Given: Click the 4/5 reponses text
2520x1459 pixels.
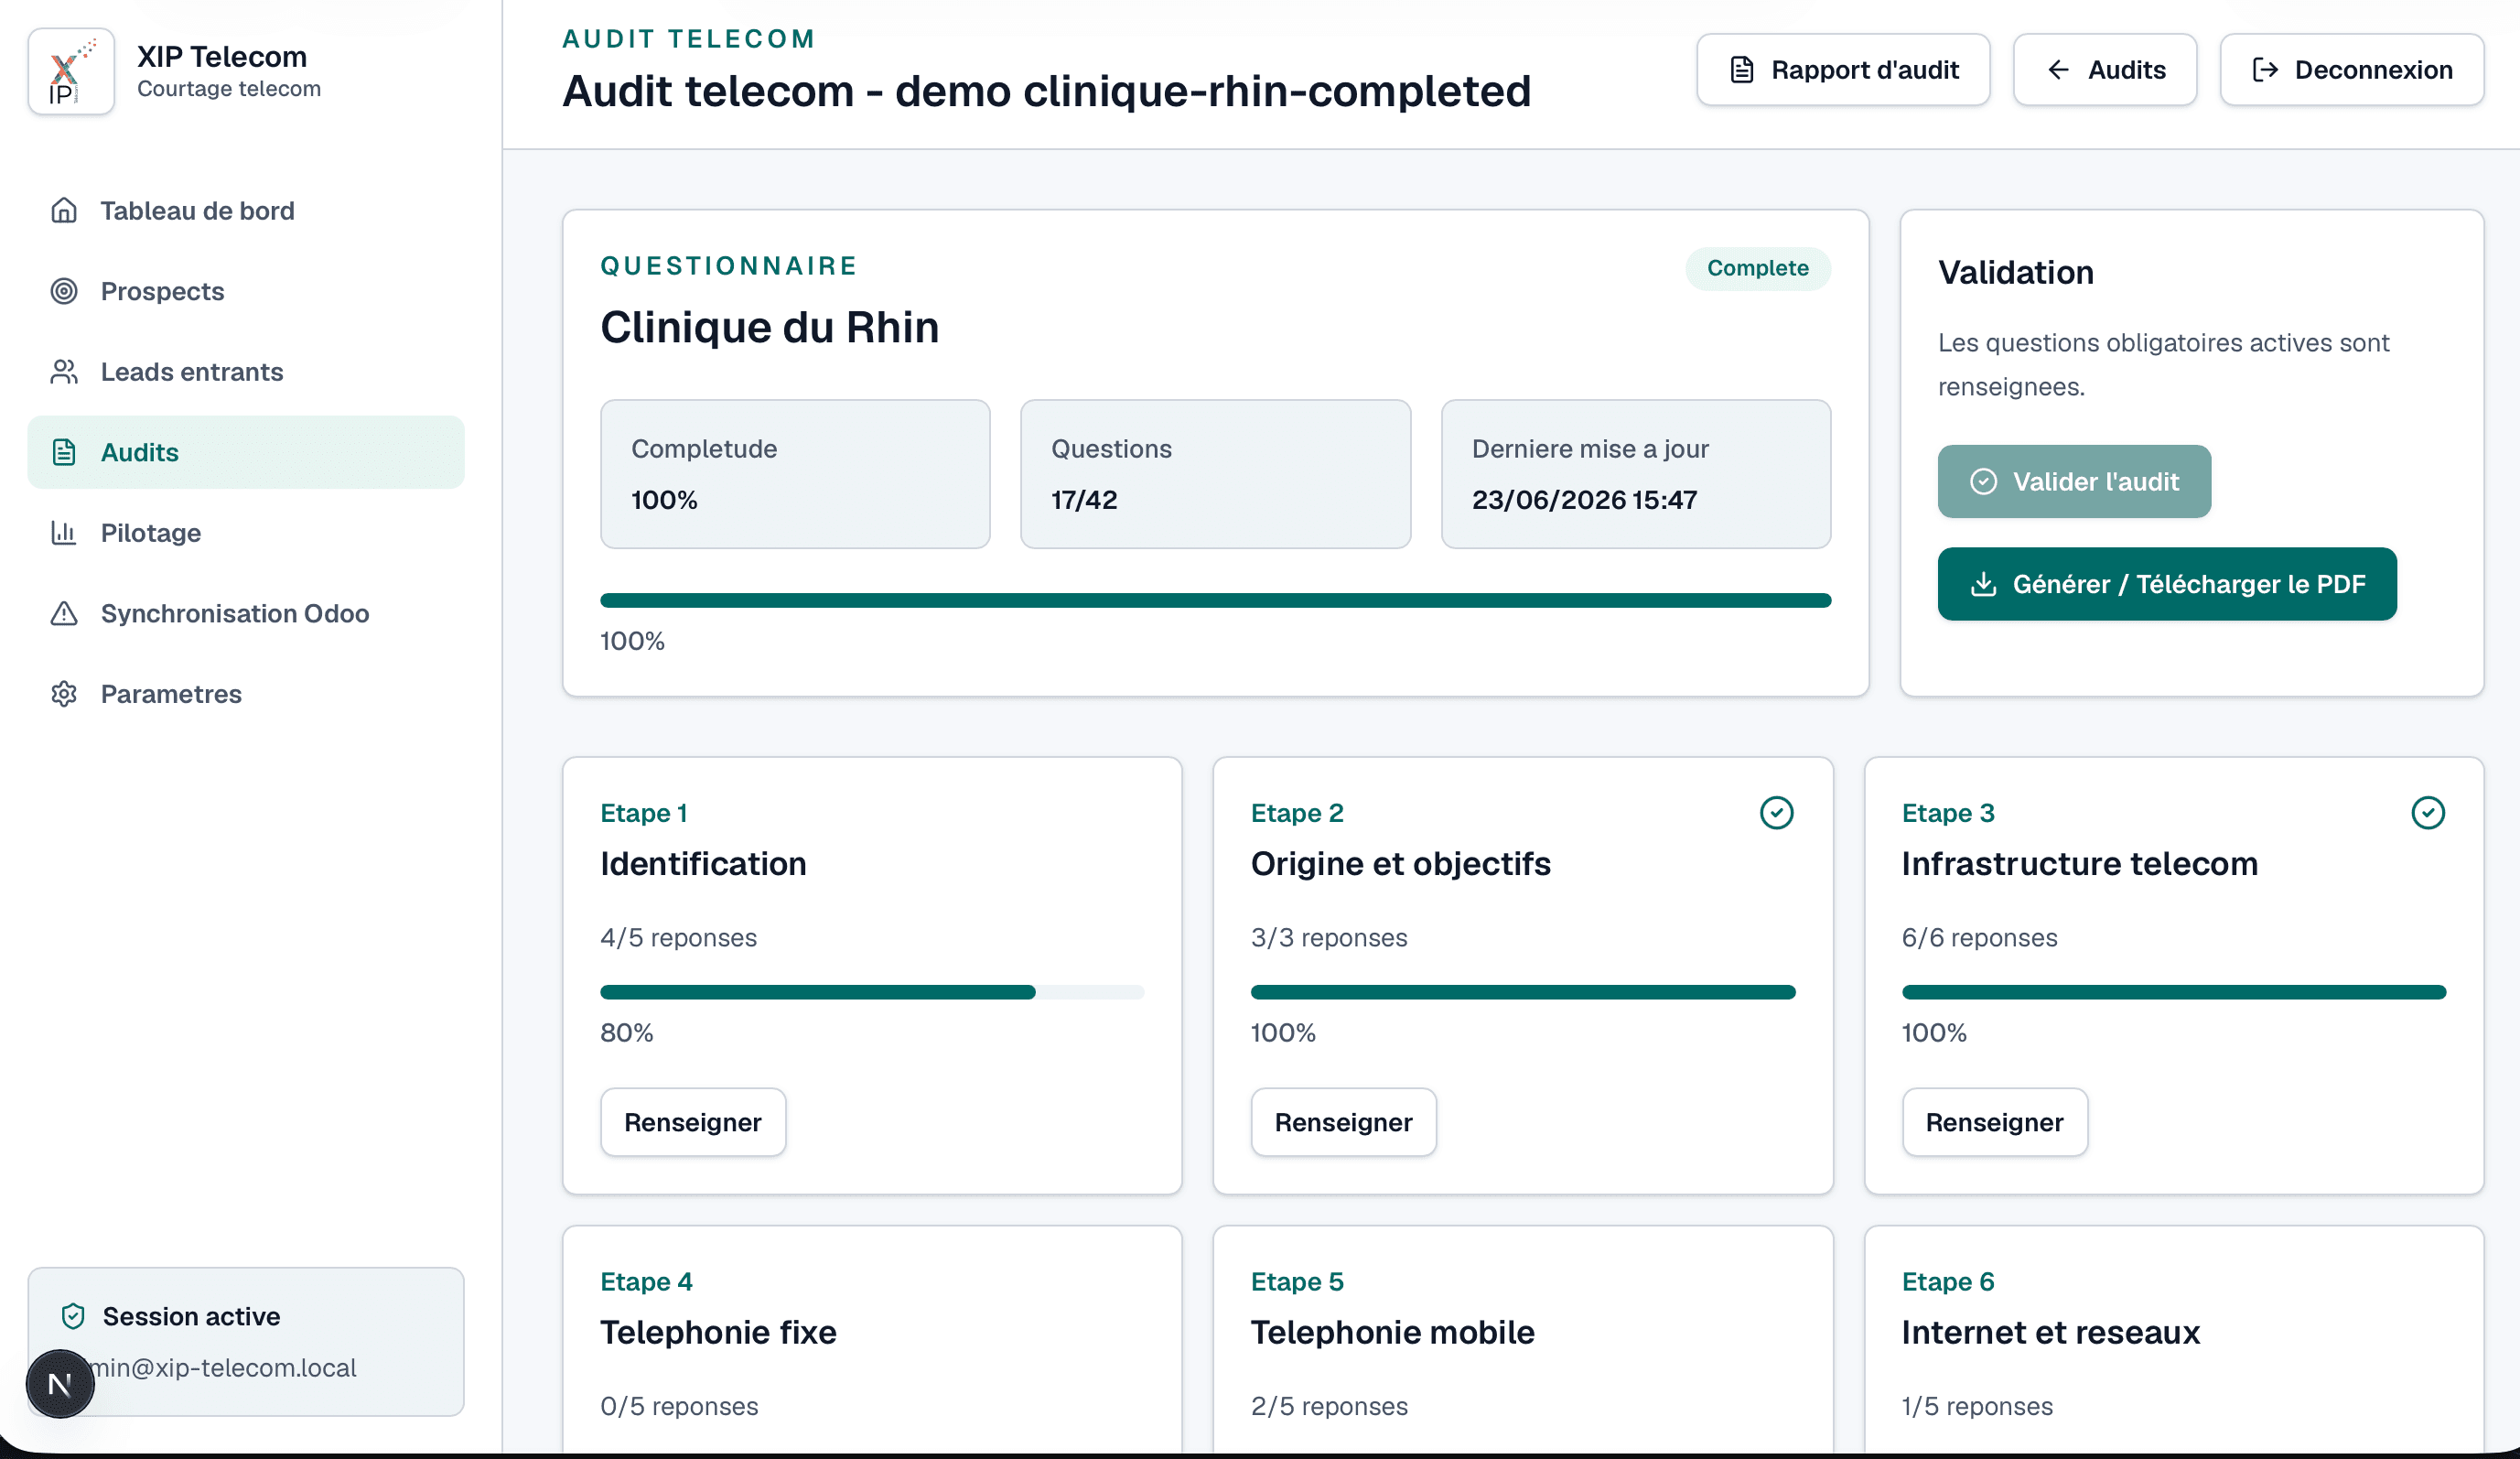Looking at the screenshot, I should 678,937.
